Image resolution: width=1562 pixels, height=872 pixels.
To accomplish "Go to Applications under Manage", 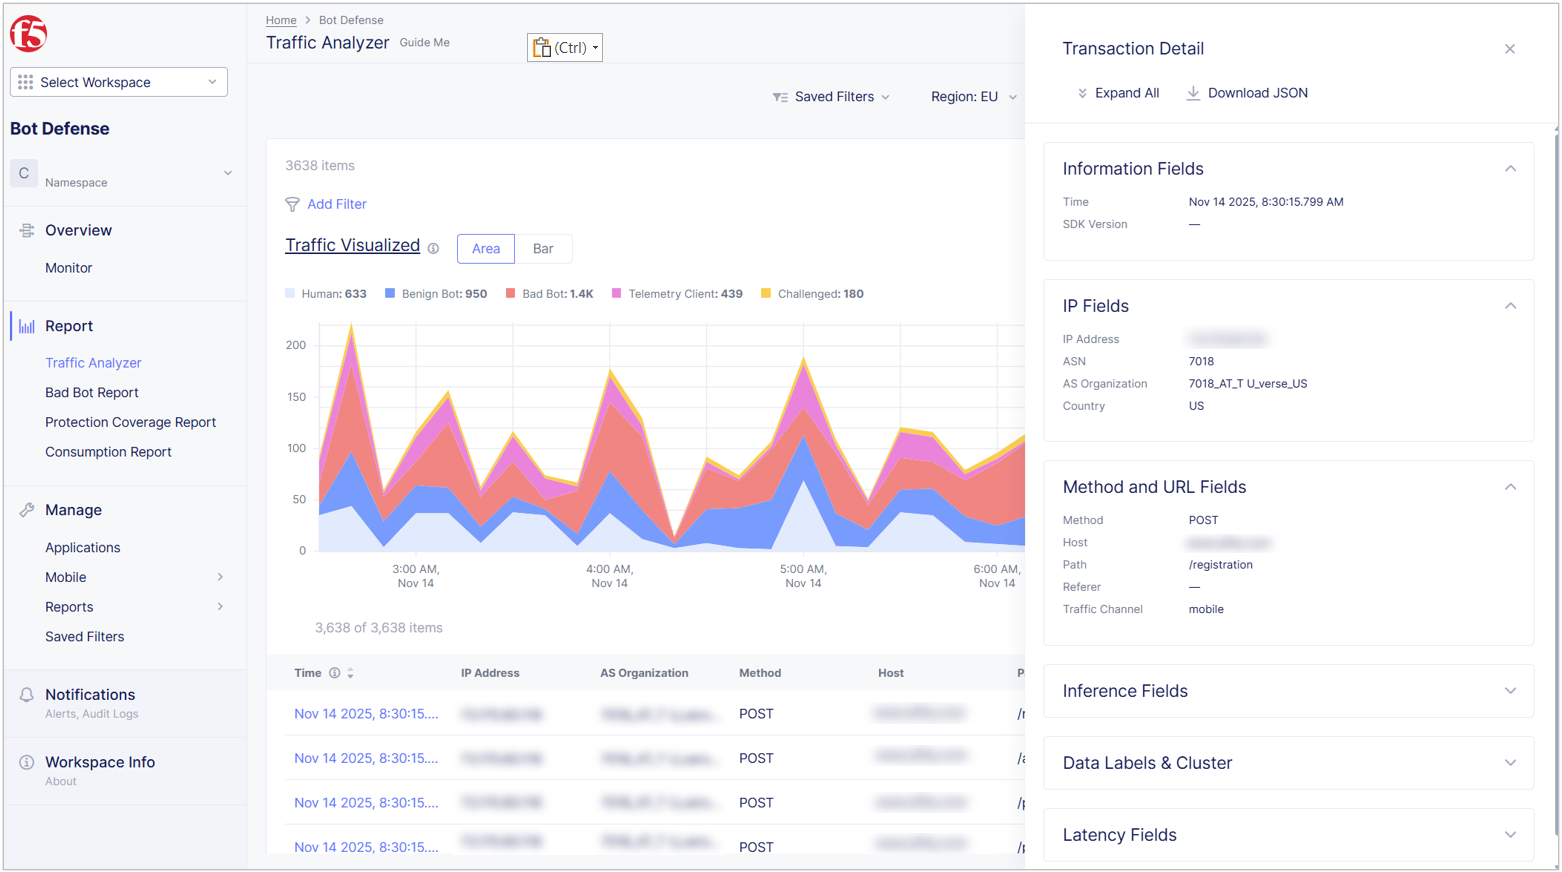I will pos(83,548).
